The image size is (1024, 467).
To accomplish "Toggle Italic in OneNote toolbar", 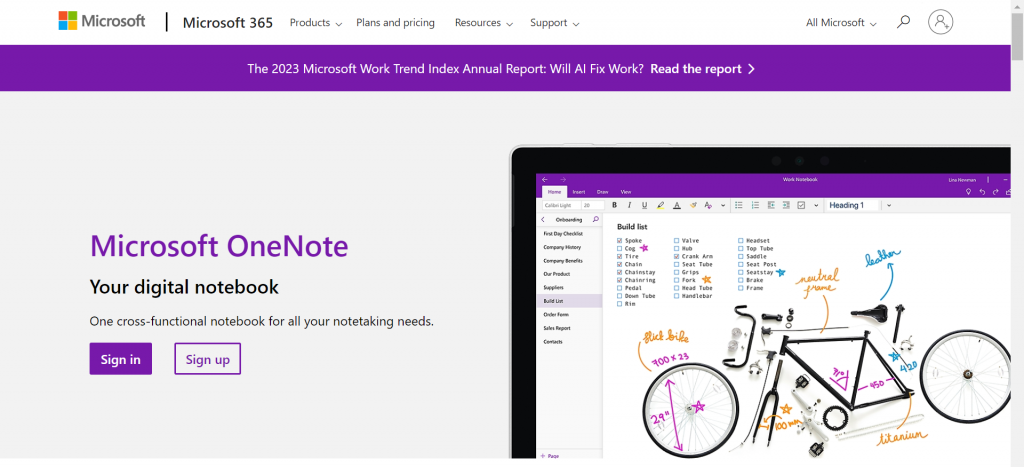I will [630, 205].
